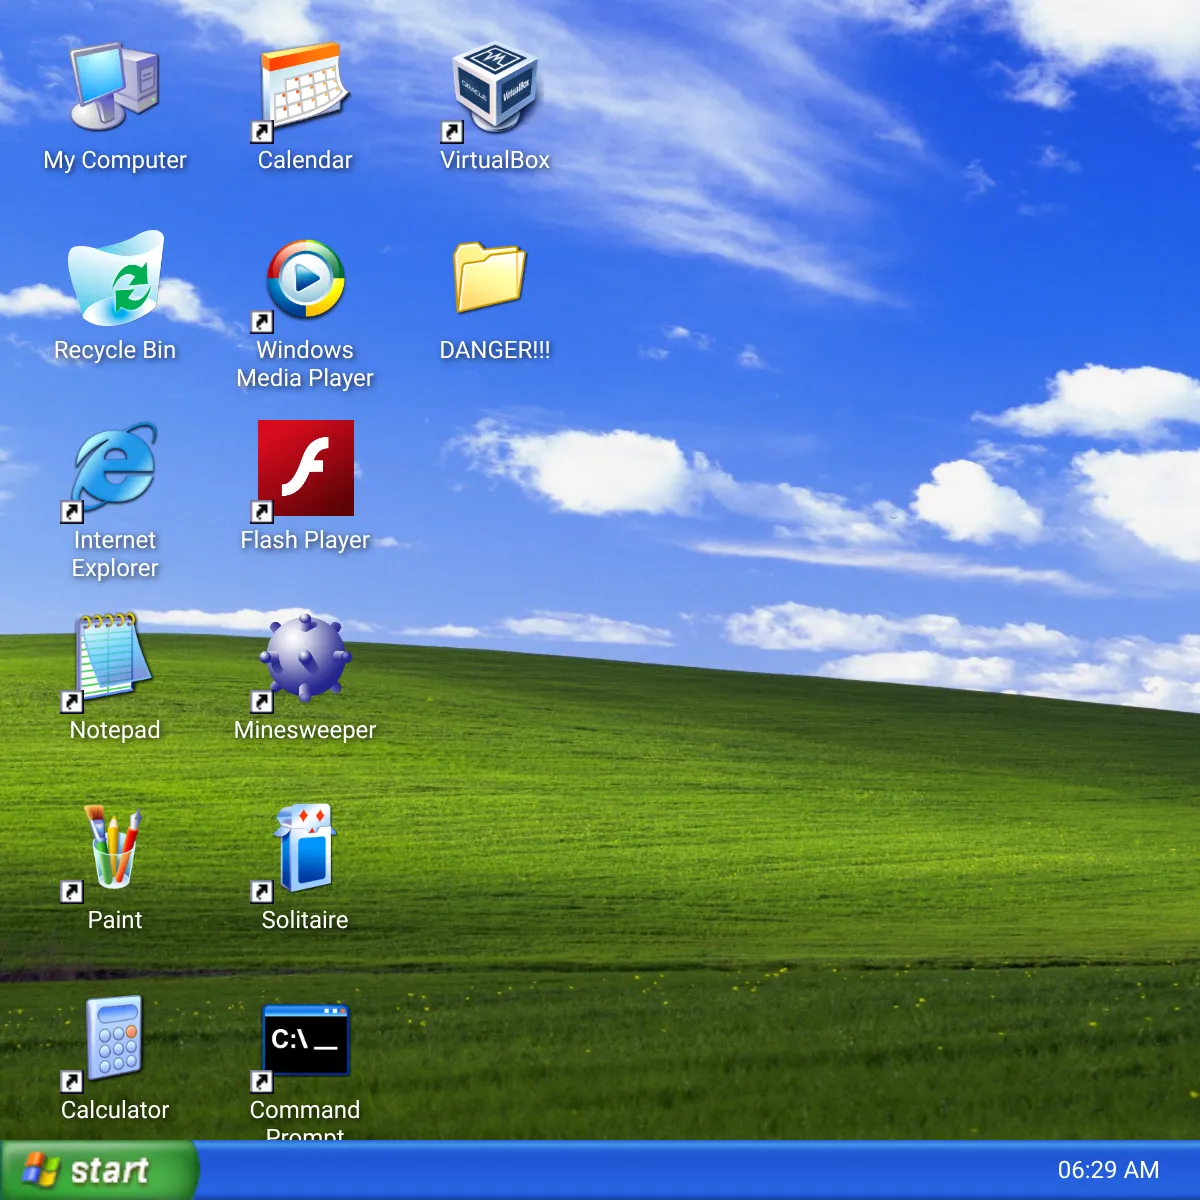Click the "Recycle Bin" label text

click(115, 350)
